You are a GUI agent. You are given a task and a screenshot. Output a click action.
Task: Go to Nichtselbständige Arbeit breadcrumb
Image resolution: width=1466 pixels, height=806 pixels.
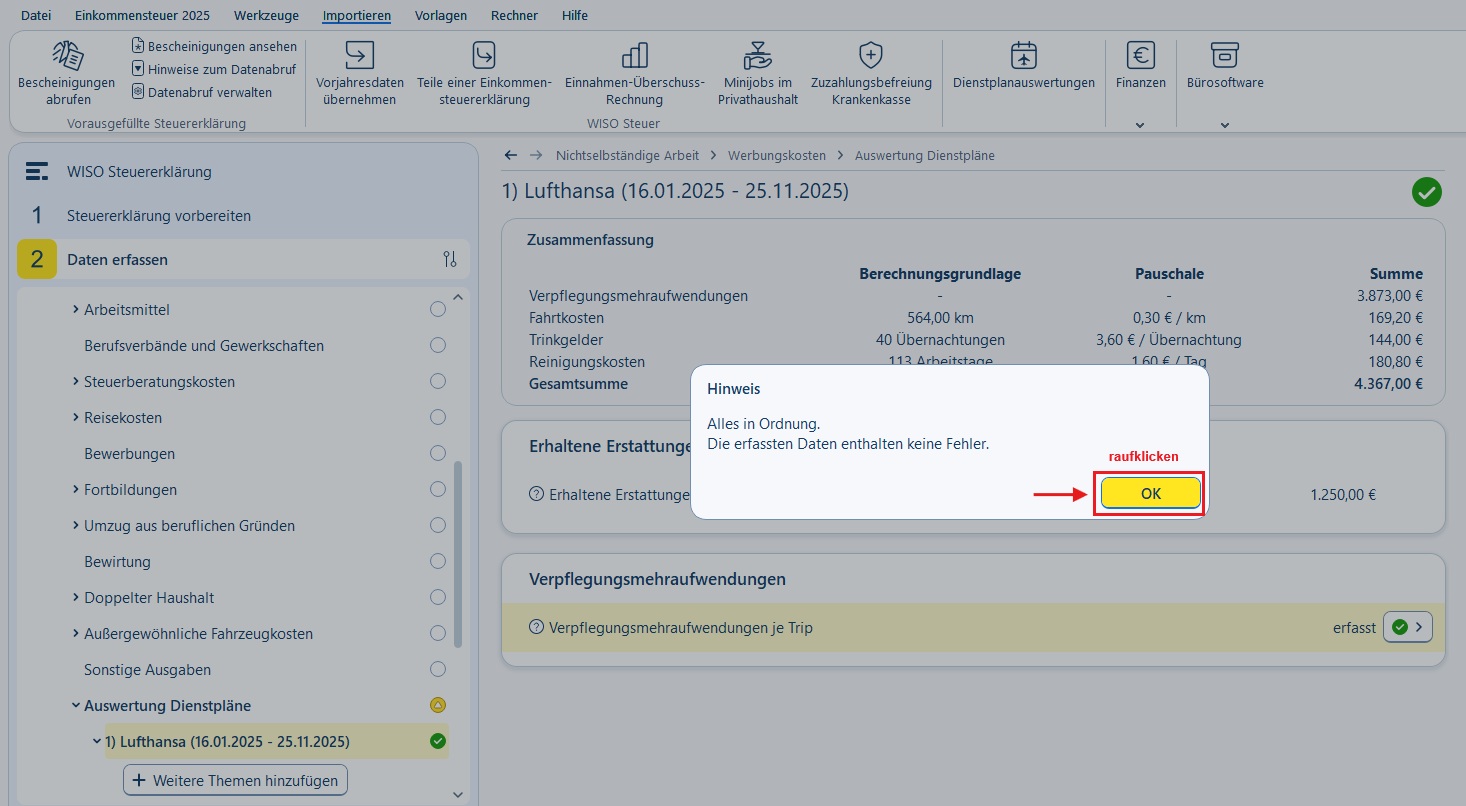(x=628, y=155)
